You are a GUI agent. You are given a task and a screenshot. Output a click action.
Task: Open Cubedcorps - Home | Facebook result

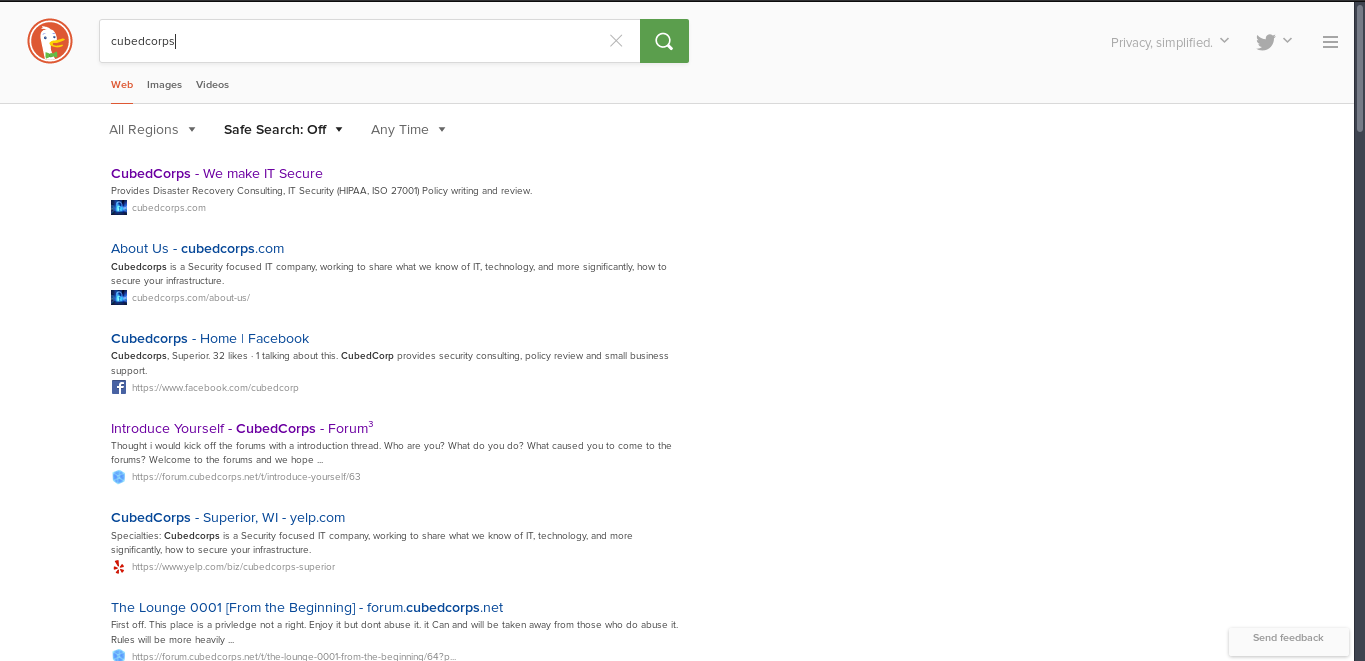(x=210, y=338)
